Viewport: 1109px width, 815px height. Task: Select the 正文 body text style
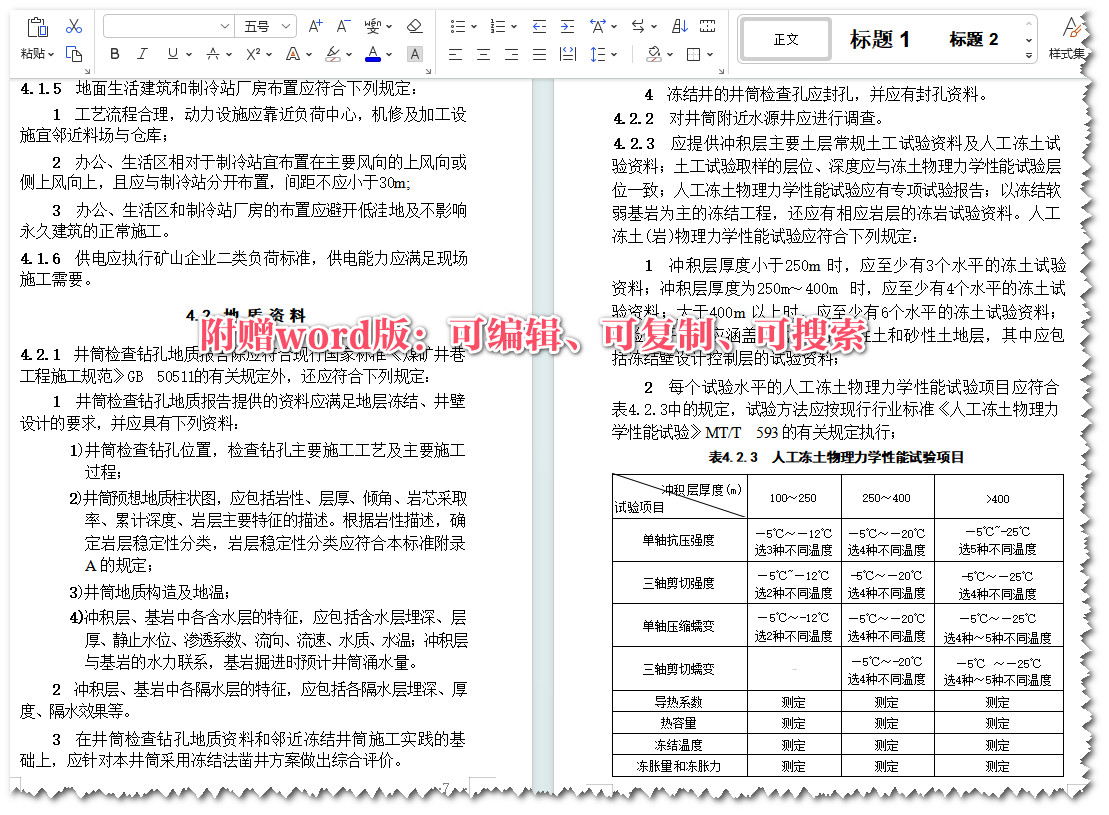tap(786, 38)
